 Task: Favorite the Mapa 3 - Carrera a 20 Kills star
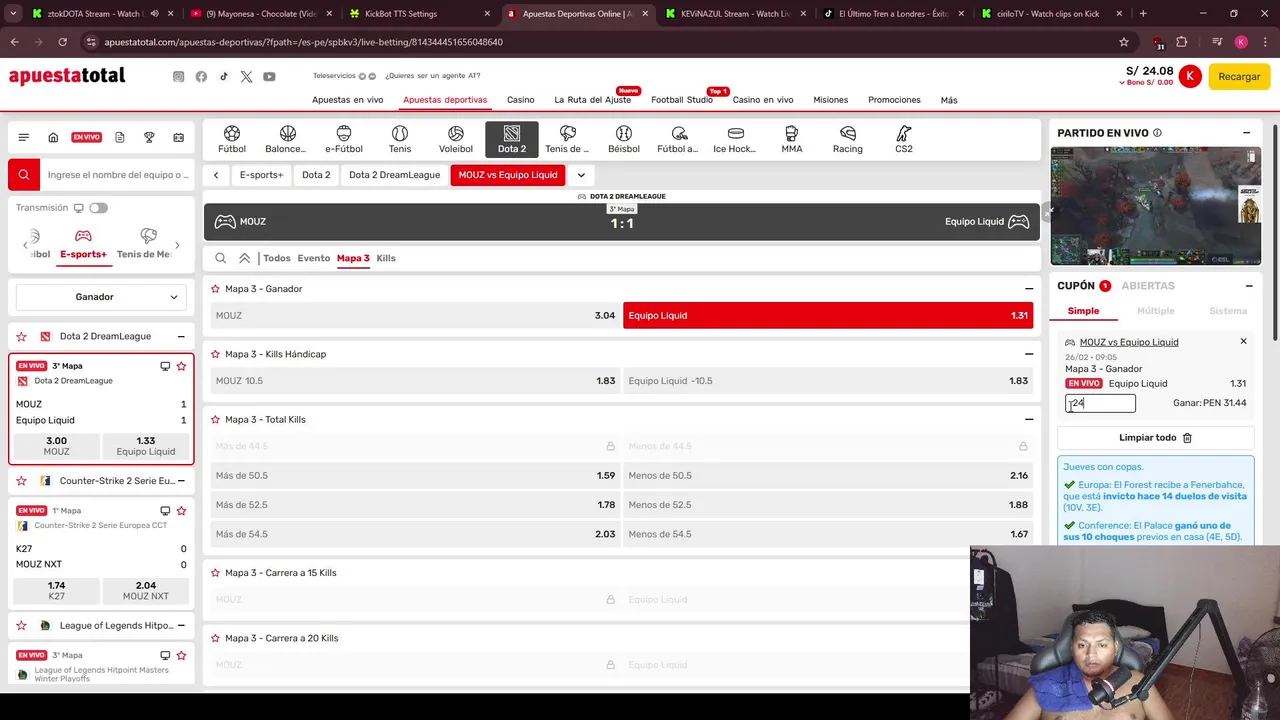pos(215,638)
